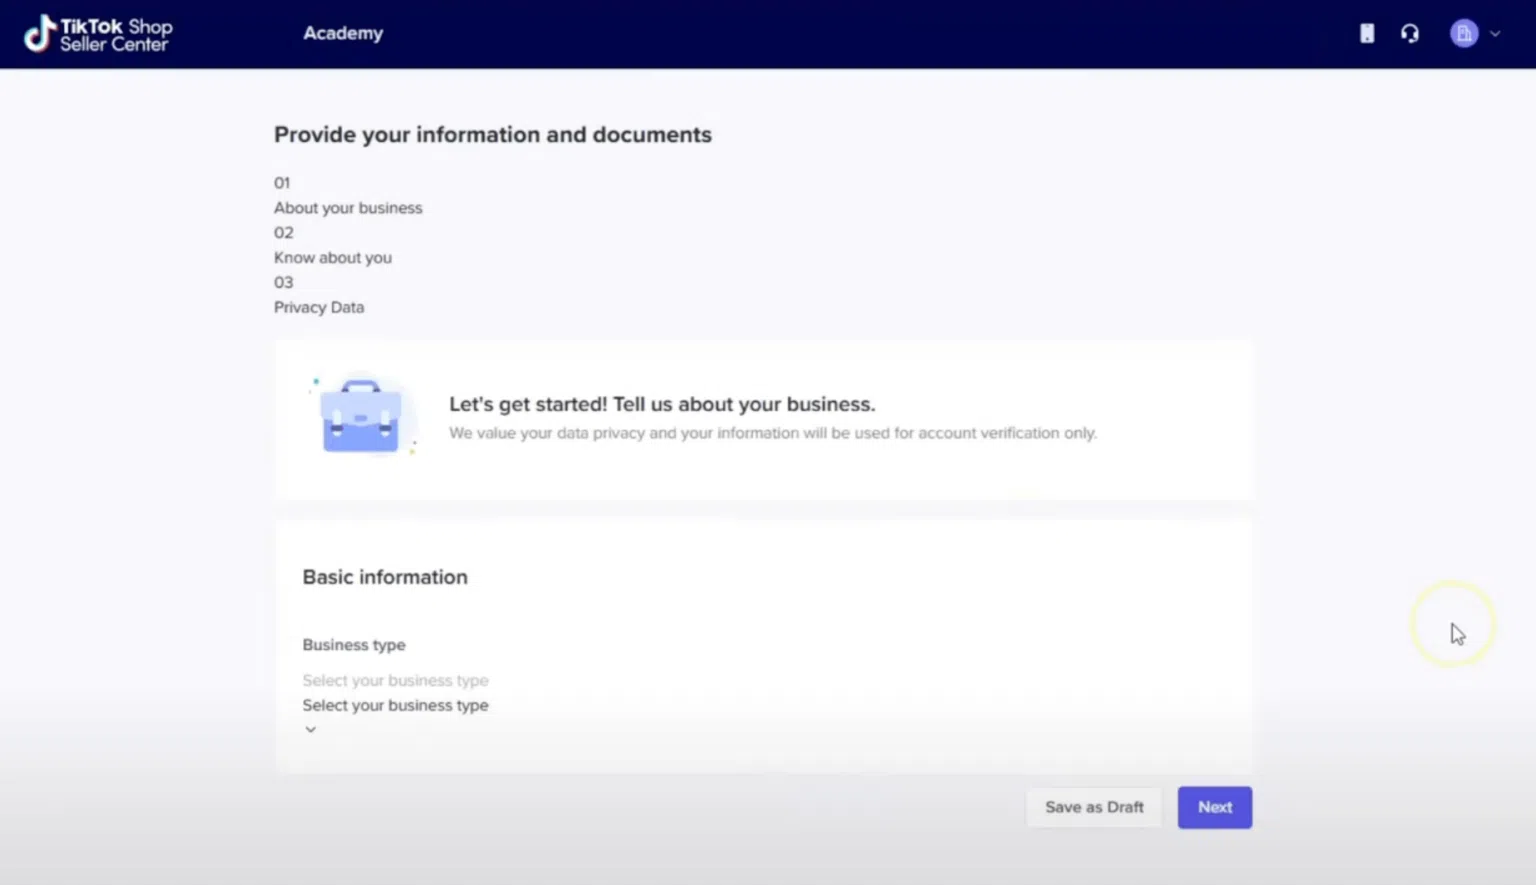The image size is (1536, 885).
Task: Open the headset support icon
Action: pyautogui.click(x=1410, y=34)
